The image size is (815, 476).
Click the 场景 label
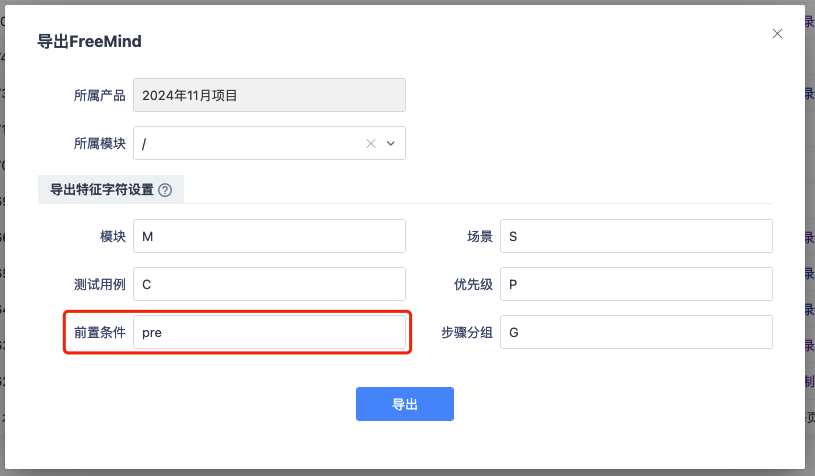click(480, 237)
